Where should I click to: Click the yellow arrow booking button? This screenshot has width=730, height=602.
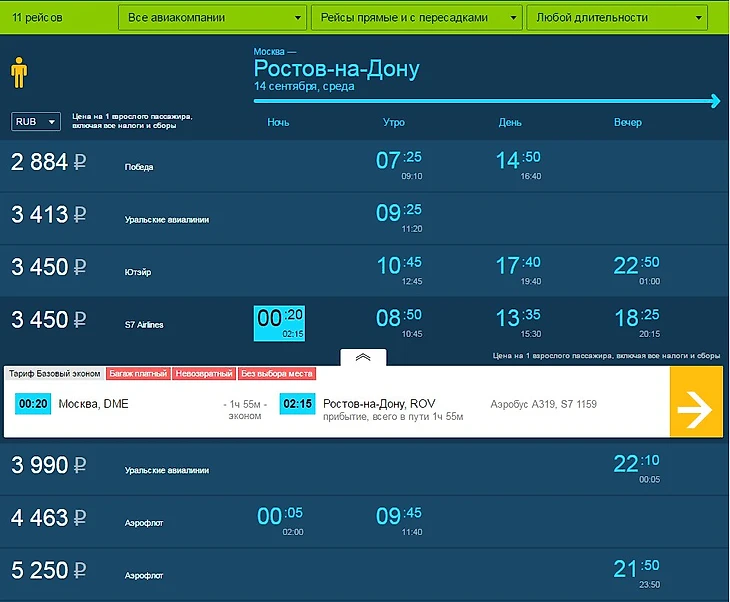(x=695, y=401)
